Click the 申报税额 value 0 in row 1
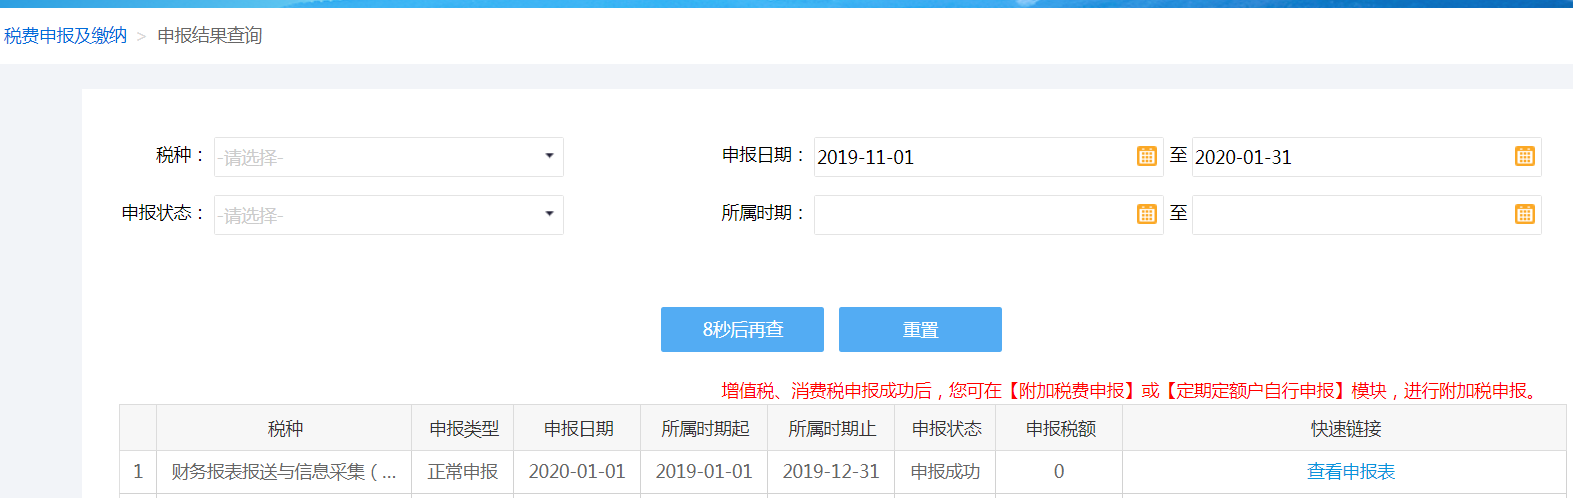The image size is (1573, 498). click(x=1059, y=472)
